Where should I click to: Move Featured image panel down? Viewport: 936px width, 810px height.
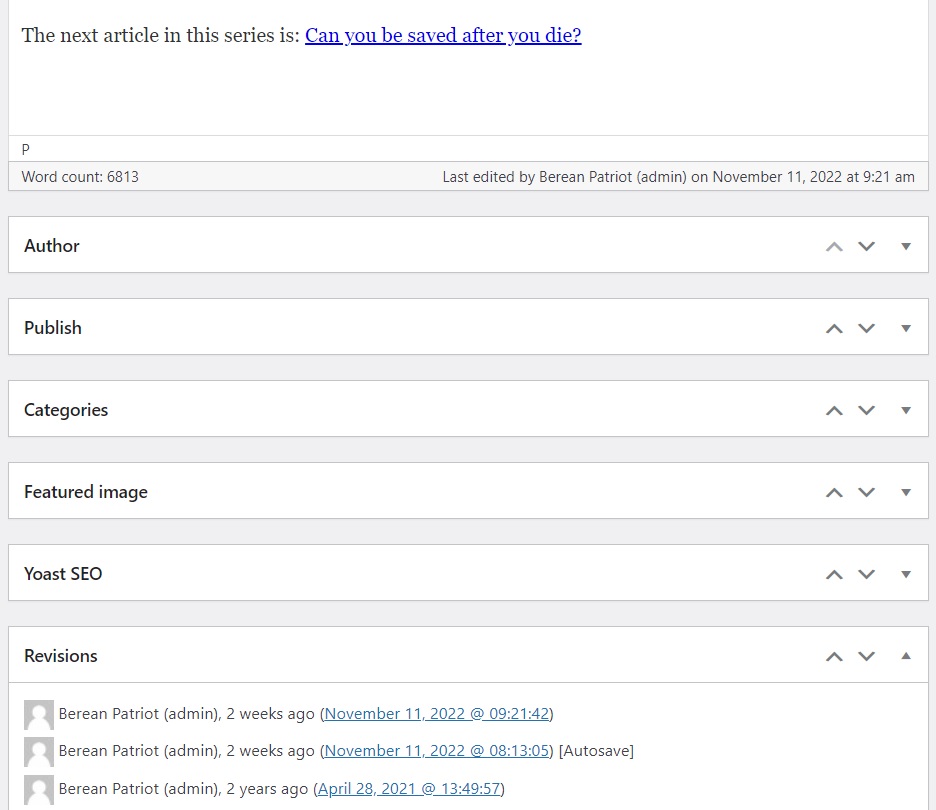coord(866,492)
